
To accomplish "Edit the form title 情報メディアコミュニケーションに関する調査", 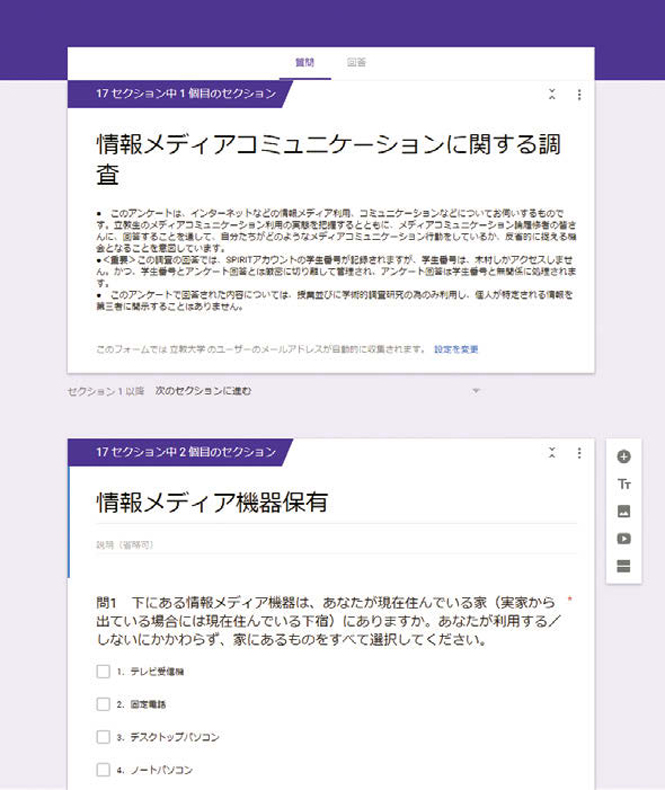I will [328, 159].
